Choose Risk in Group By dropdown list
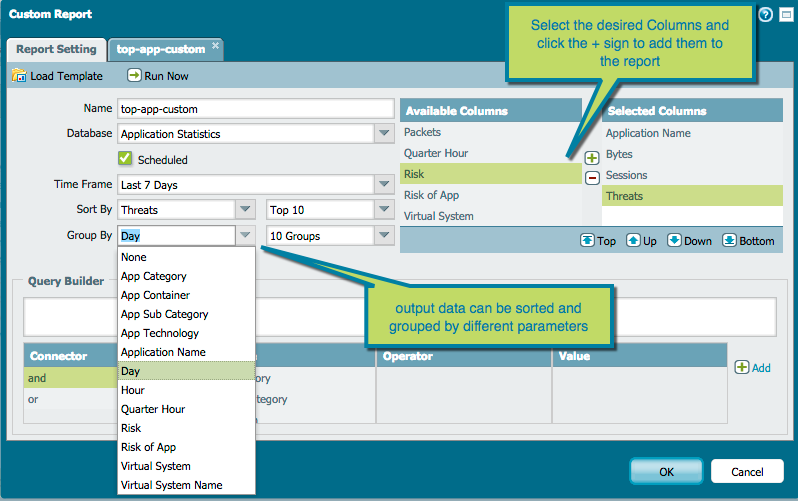 (x=186, y=428)
